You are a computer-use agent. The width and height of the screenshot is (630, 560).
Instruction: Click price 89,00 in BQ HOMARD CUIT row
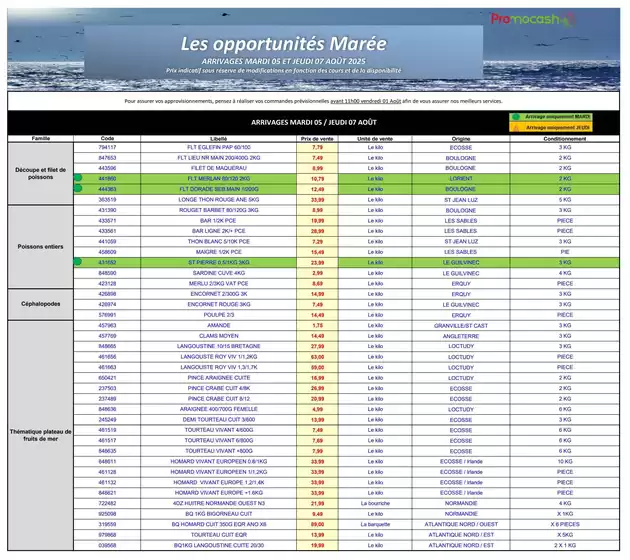point(317,525)
